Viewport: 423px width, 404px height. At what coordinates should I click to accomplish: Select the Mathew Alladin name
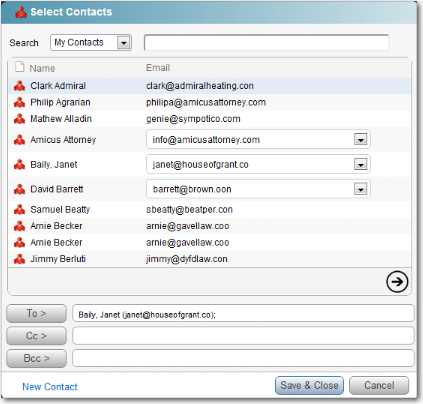(61, 119)
